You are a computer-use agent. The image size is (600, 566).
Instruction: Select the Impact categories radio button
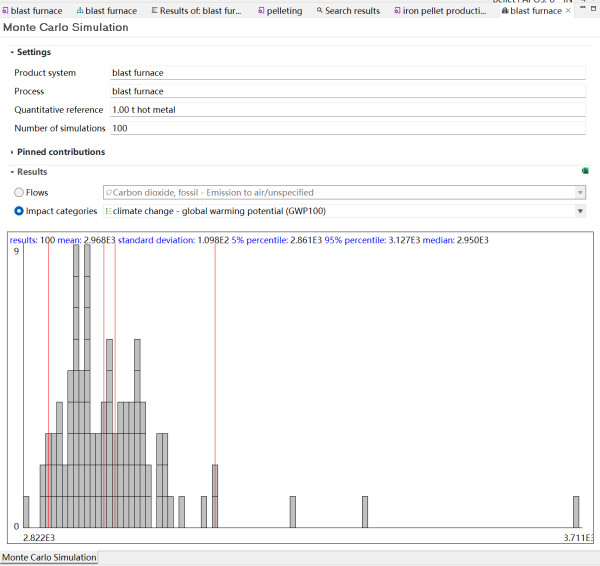[x=19, y=211]
